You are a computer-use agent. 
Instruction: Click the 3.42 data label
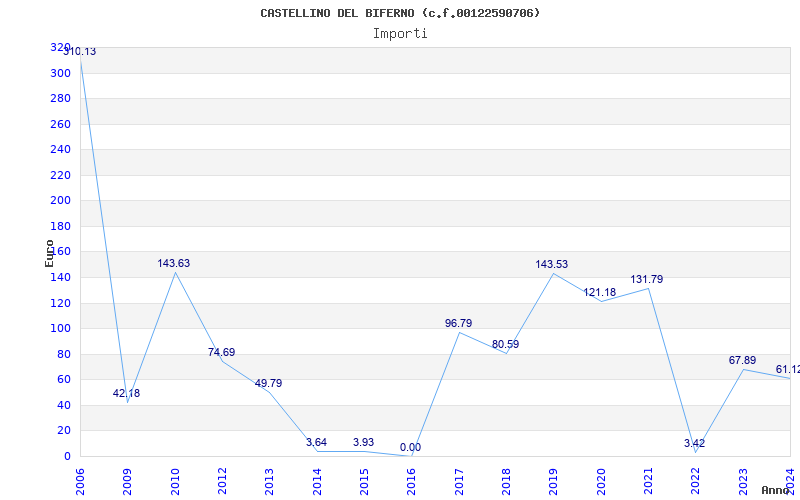click(694, 443)
